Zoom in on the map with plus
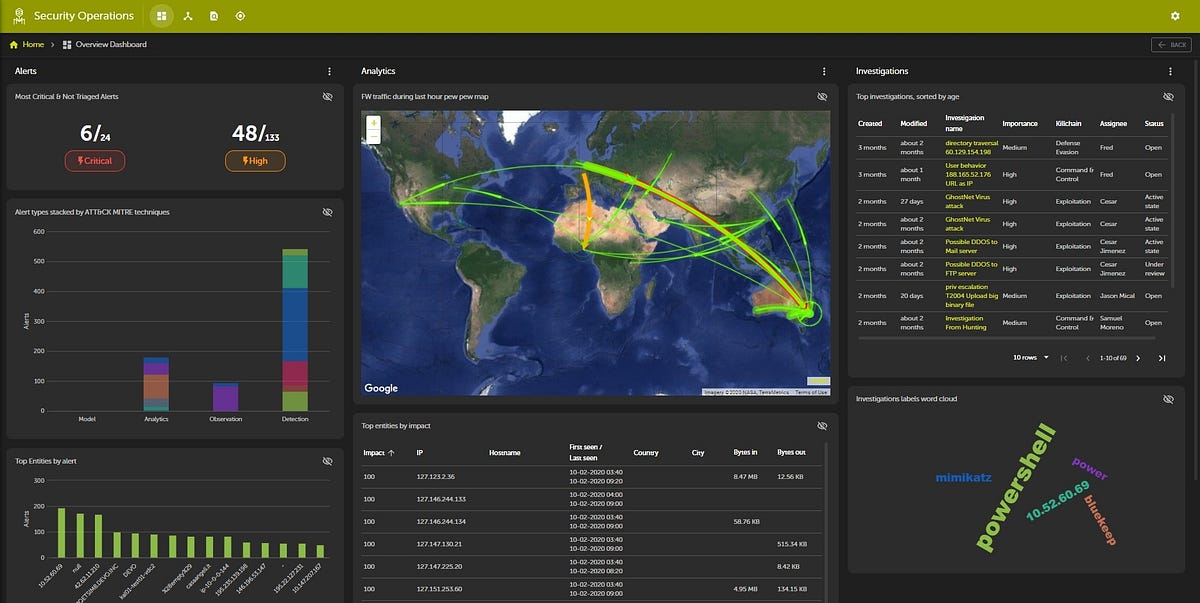Viewport: 1200px width, 603px height. [x=374, y=123]
